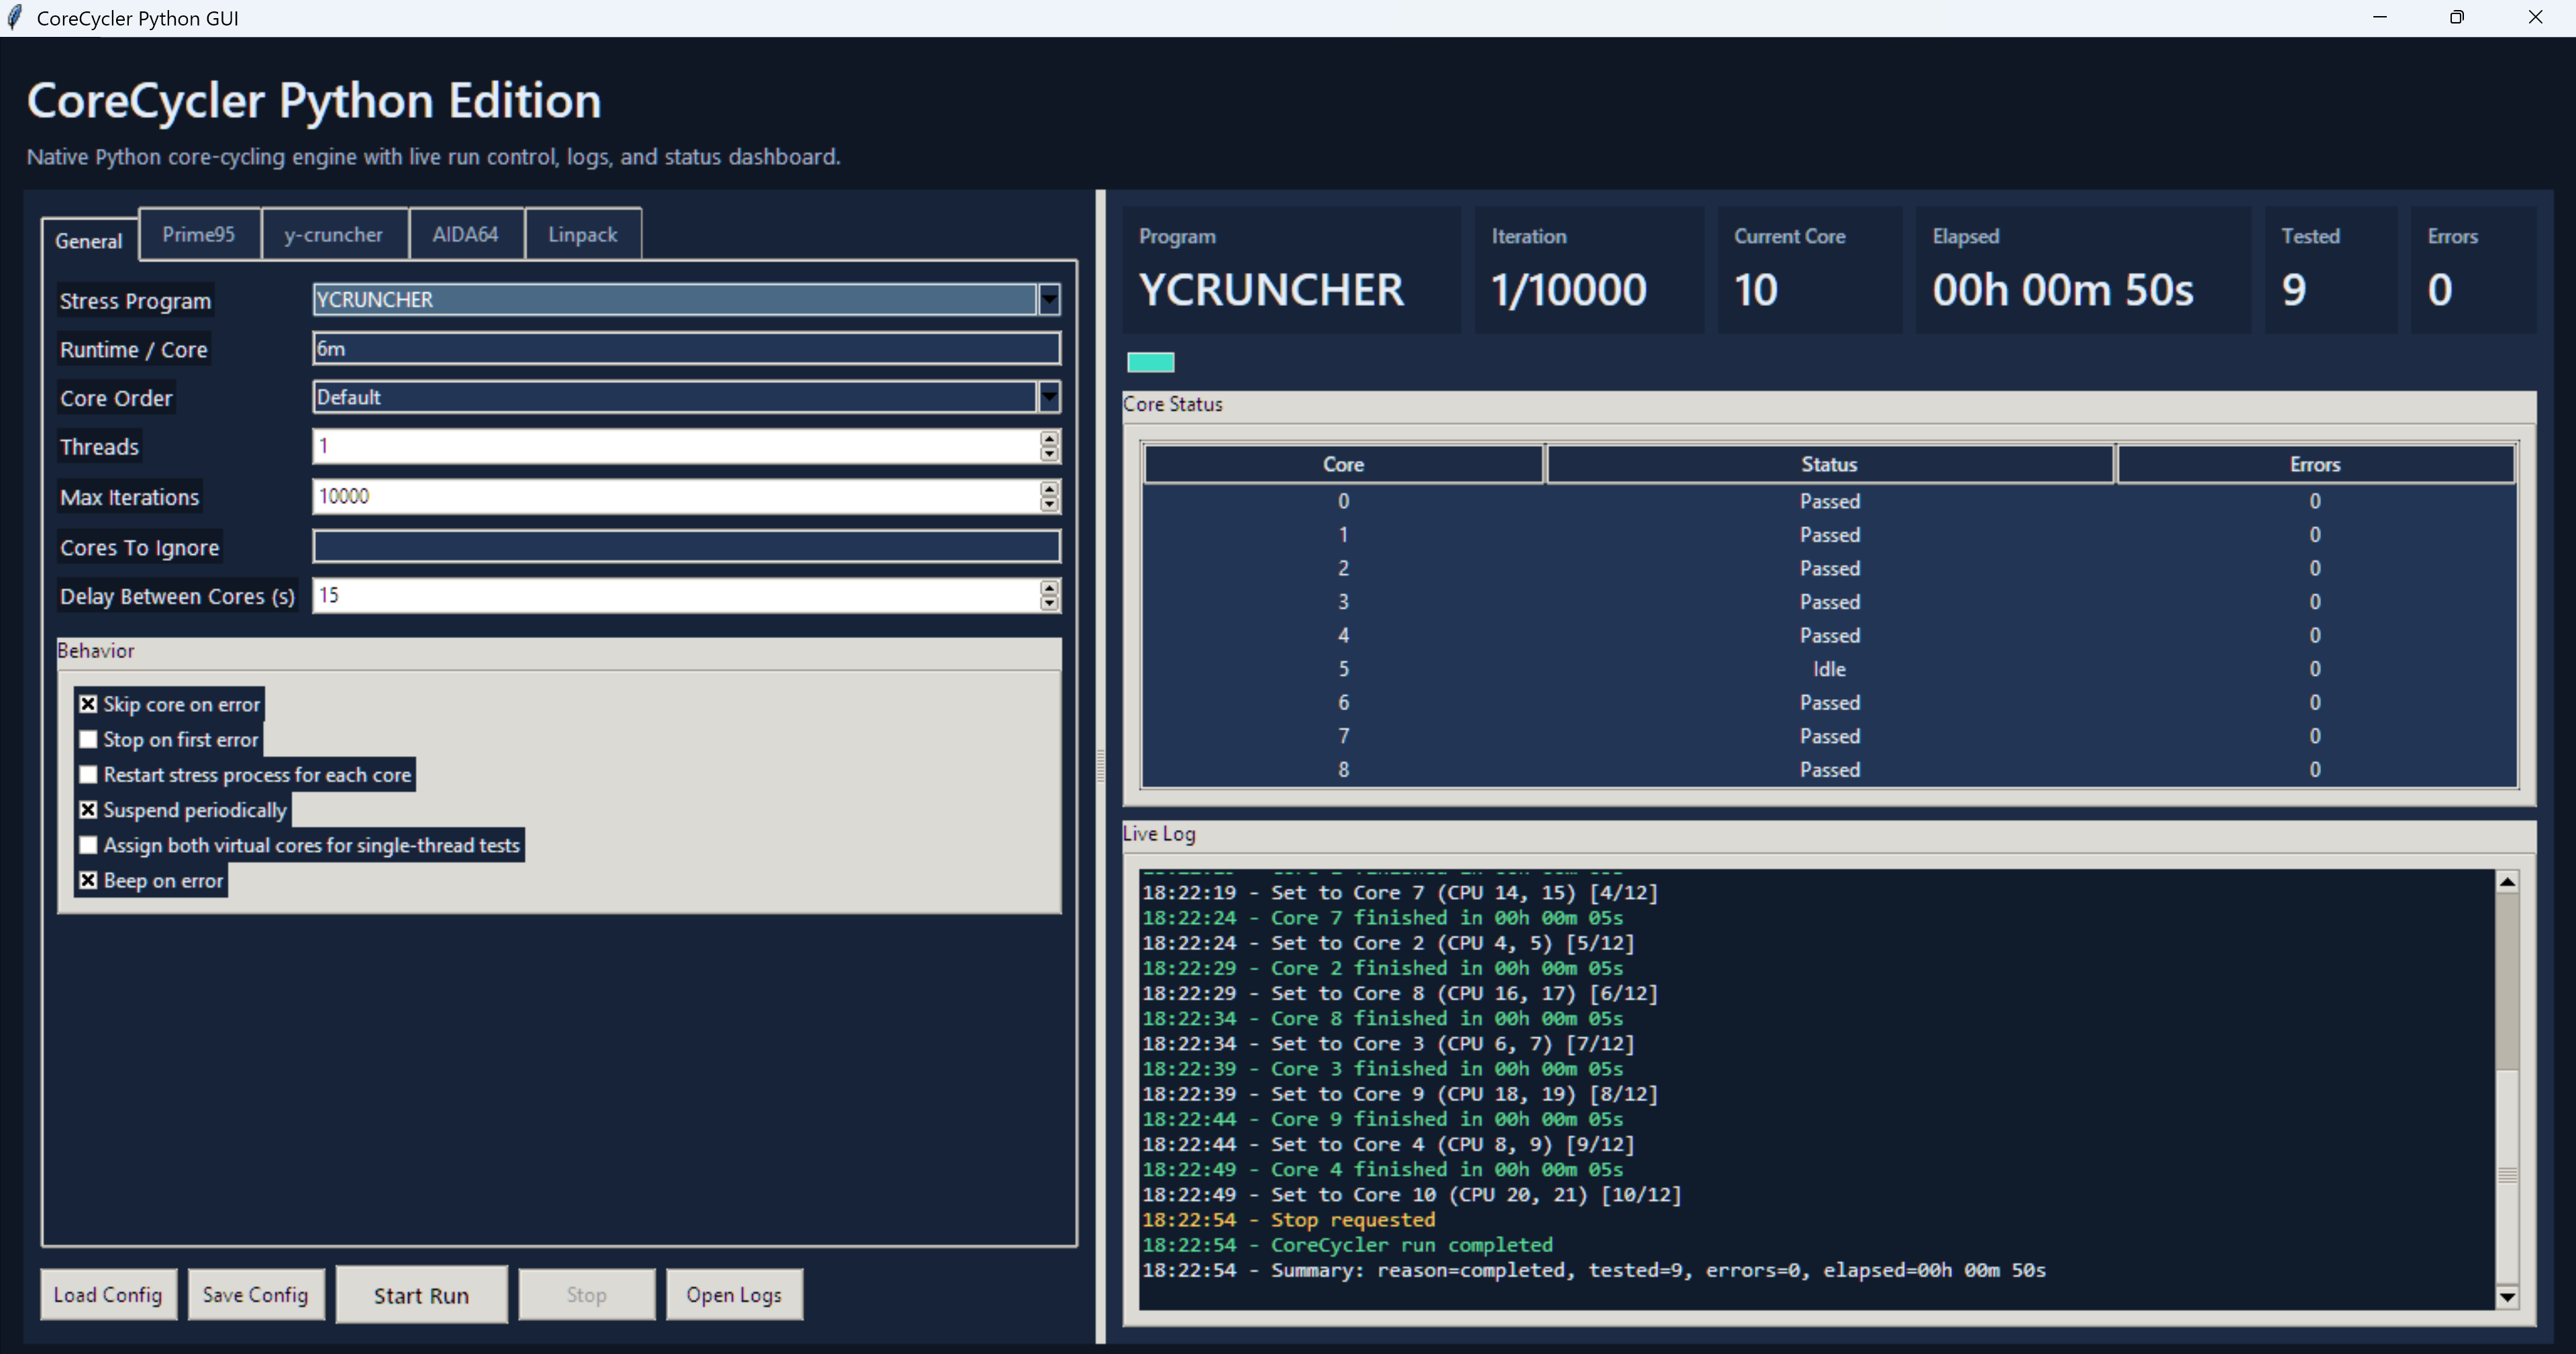Viewport: 2576px width, 1354px height.
Task: Click the CoreCycler feather icon in title bar
Action: pyautogui.click(x=14, y=18)
